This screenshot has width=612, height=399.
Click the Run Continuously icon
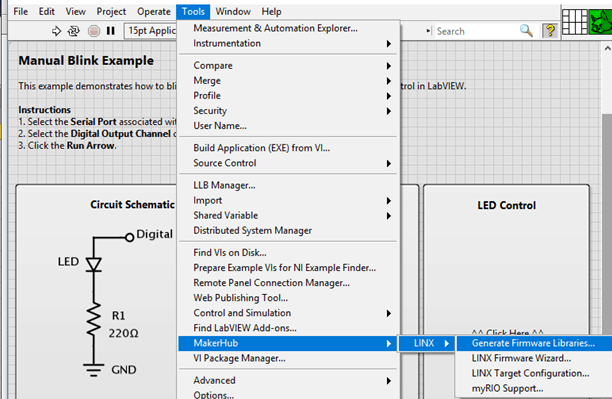pos(74,31)
